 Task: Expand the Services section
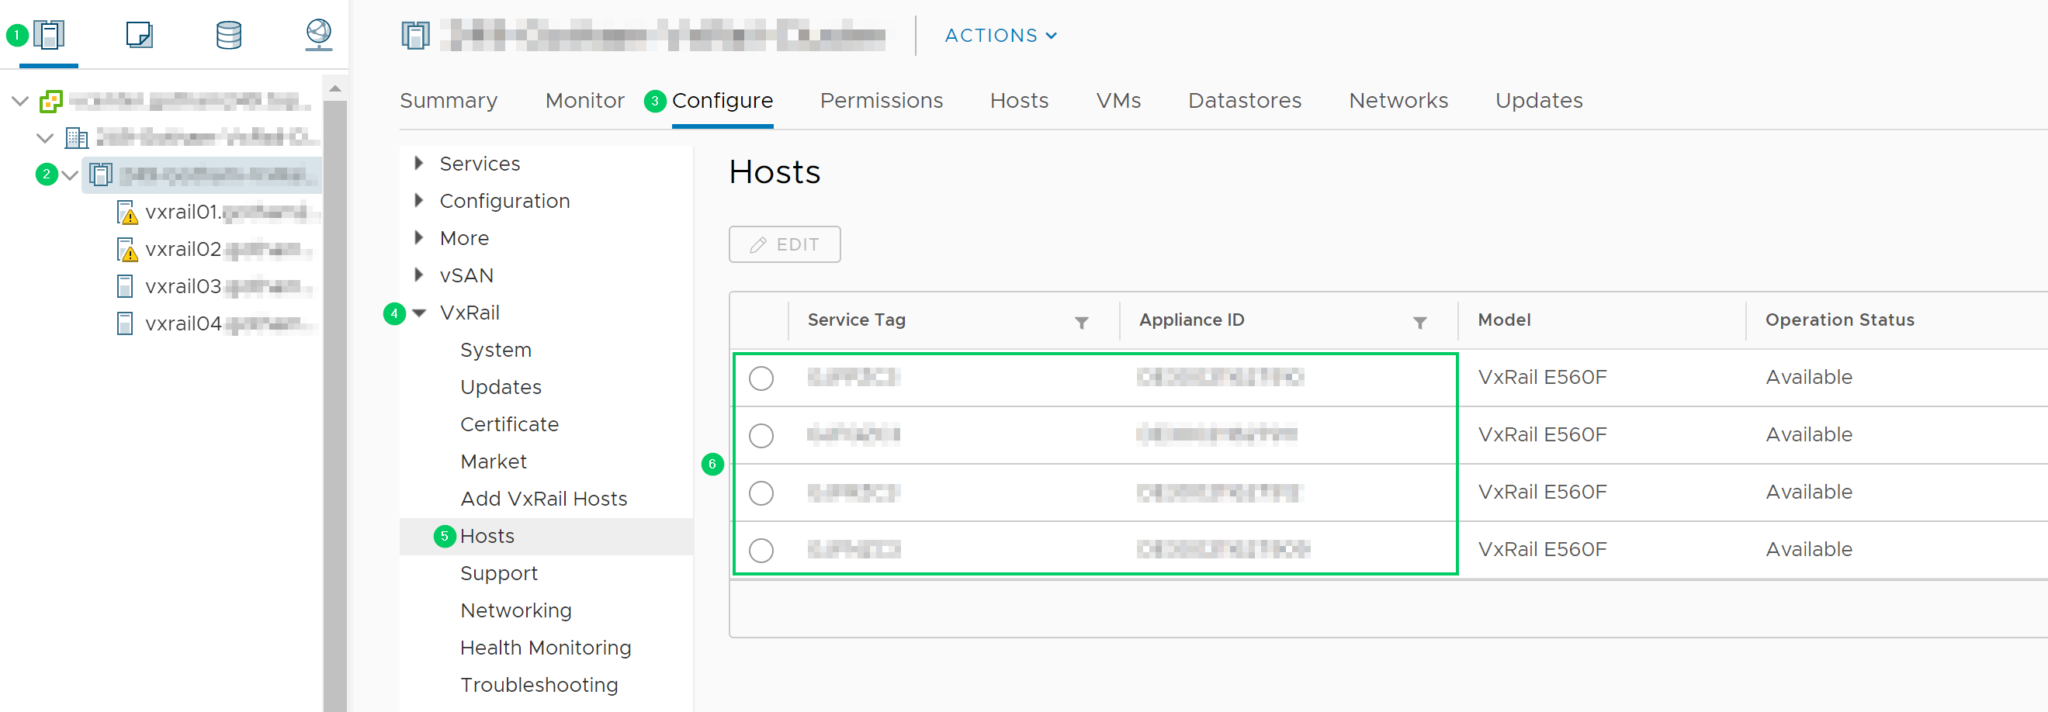pyautogui.click(x=419, y=163)
